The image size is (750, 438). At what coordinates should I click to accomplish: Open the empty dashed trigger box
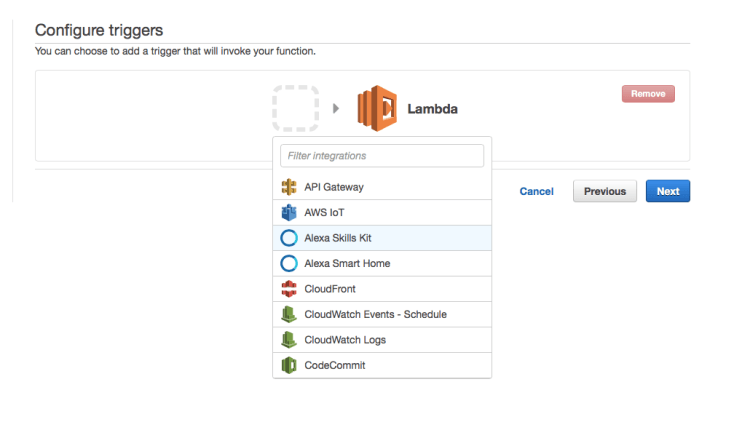coord(295,108)
